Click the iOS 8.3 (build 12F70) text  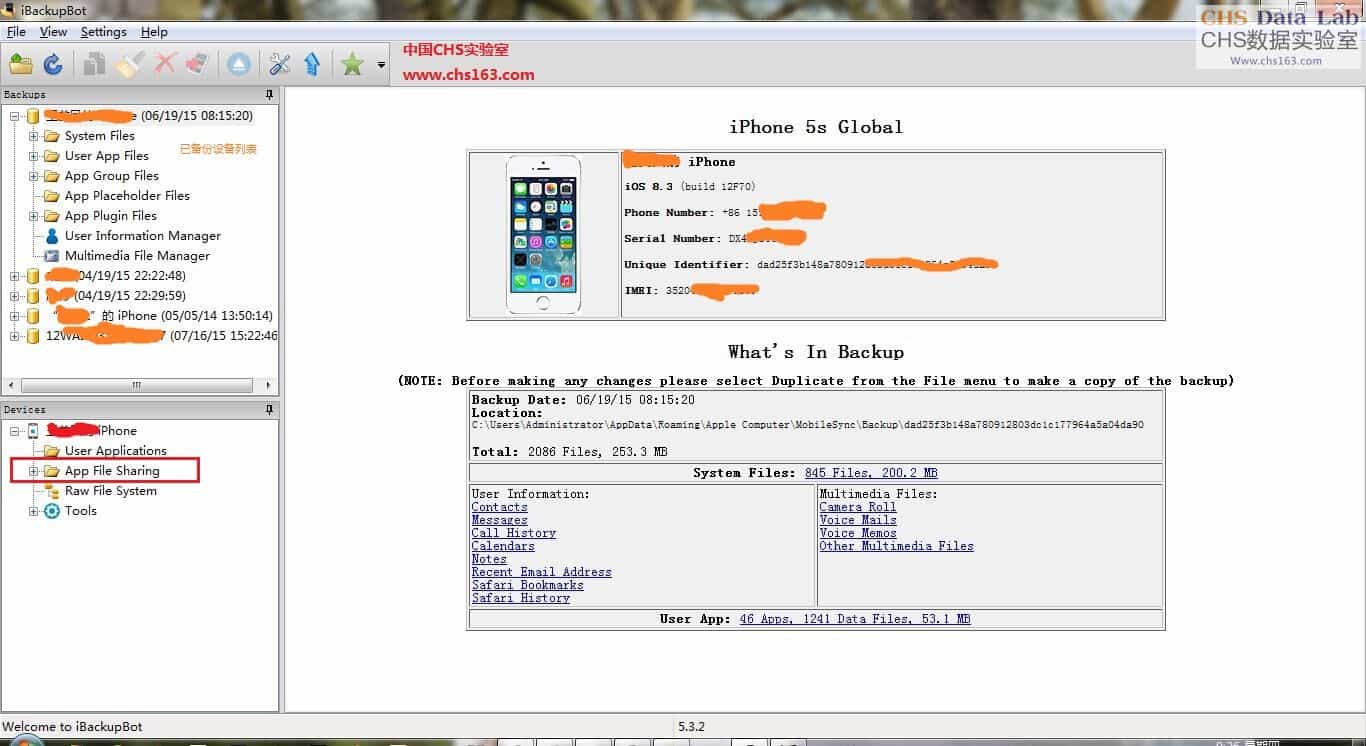pos(690,187)
